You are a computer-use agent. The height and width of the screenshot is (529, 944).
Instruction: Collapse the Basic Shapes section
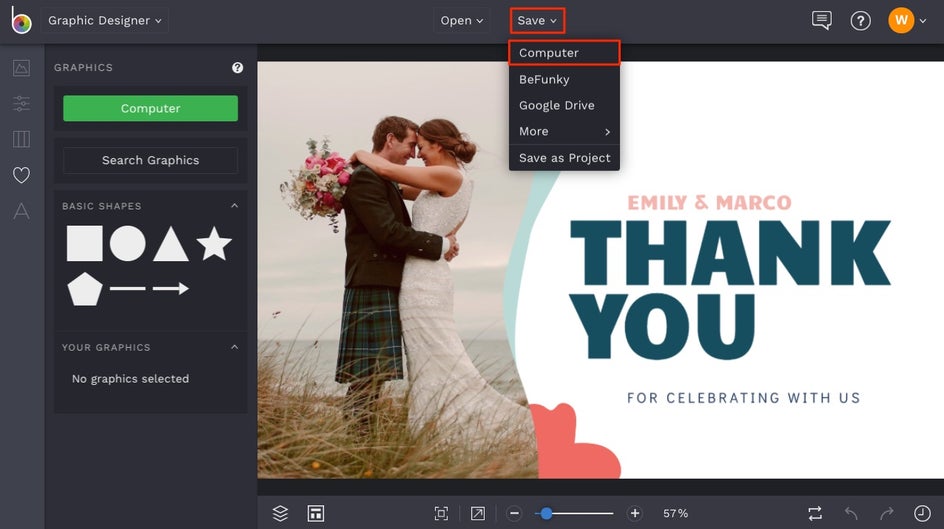pyautogui.click(x=234, y=206)
